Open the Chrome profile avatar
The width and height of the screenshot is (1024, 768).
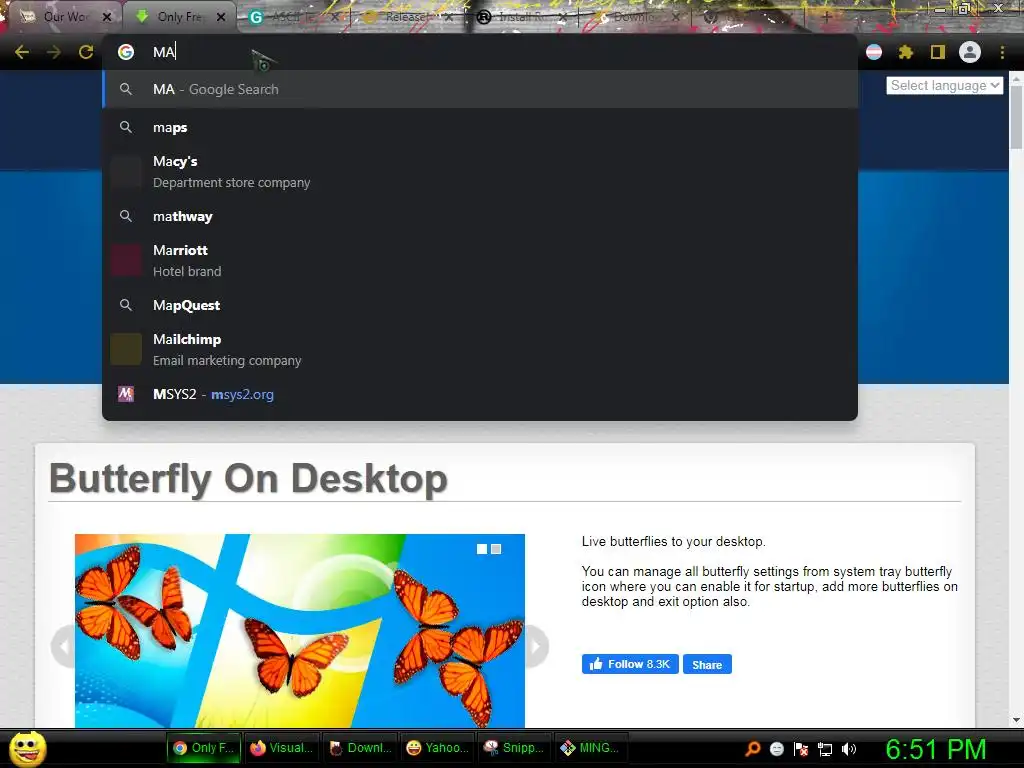click(x=970, y=52)
